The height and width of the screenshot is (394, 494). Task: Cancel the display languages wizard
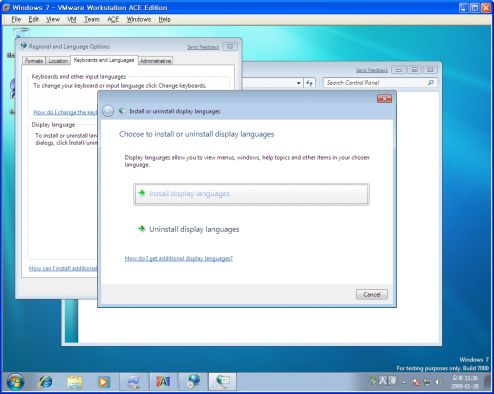point(372,294)
